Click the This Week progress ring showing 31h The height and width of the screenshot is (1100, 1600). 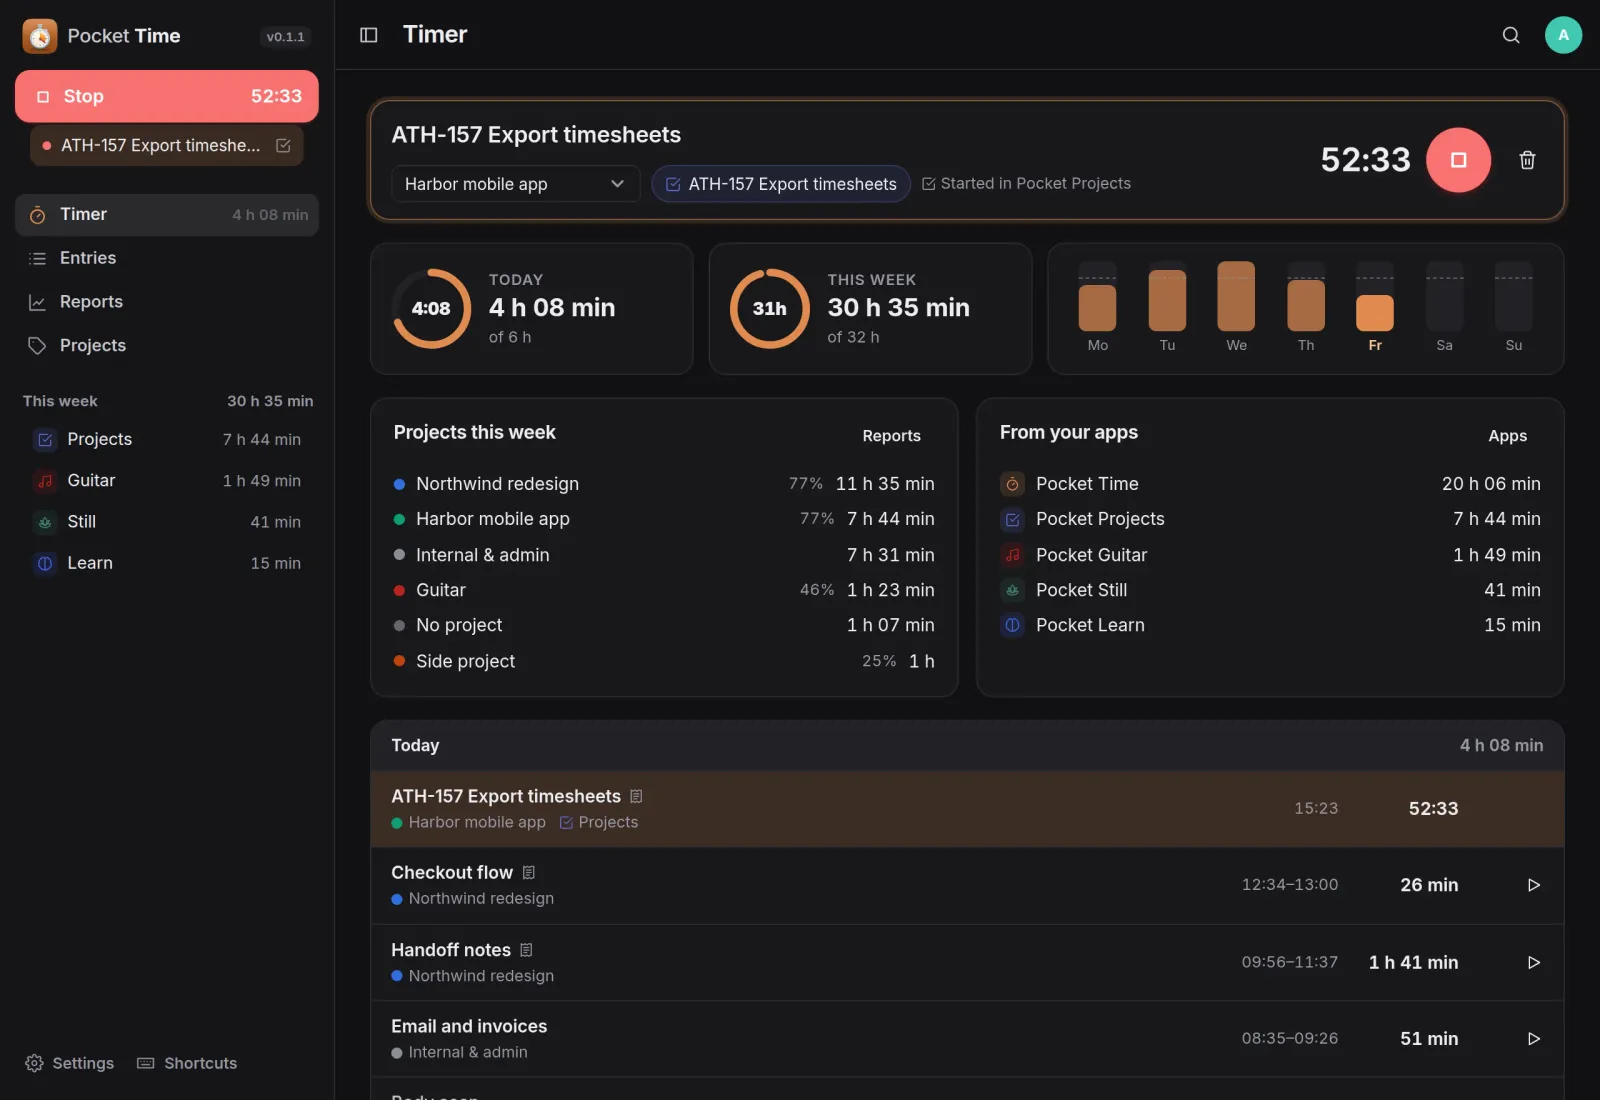click(x=770, y=308)
